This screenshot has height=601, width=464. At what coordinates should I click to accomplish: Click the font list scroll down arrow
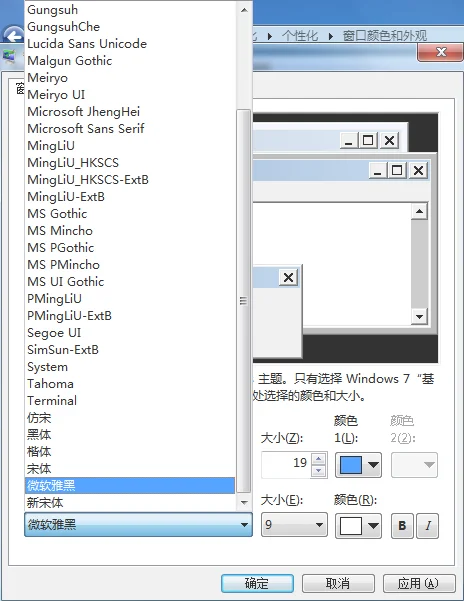[244, 502]
